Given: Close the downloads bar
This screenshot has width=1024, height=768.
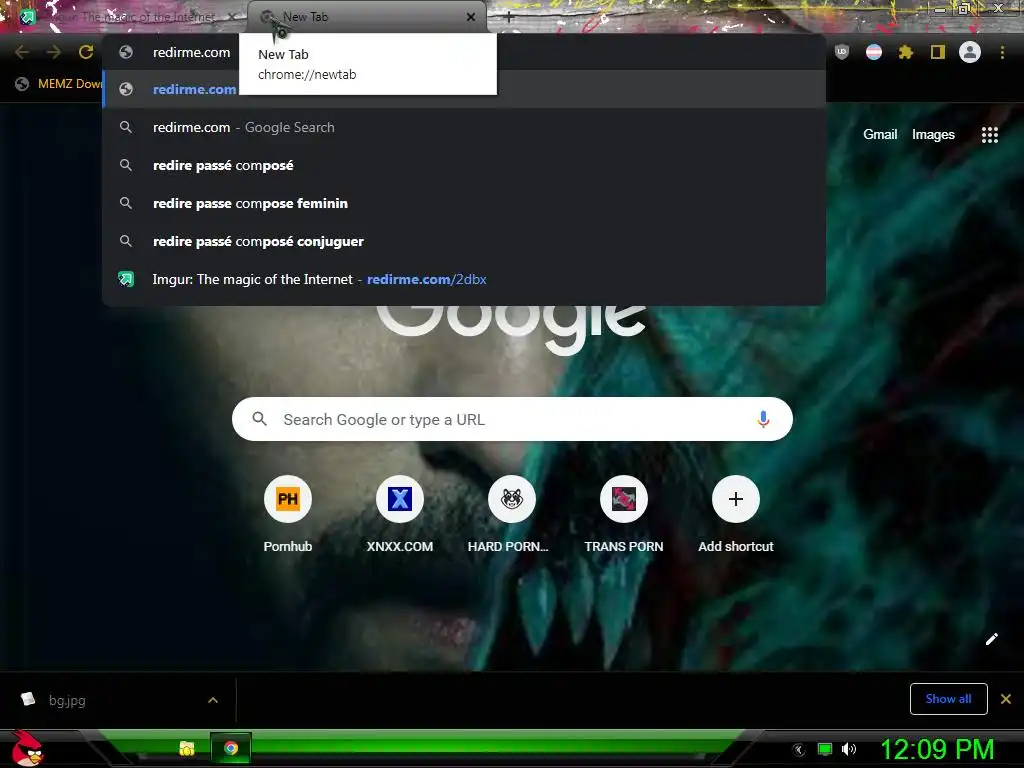Looking at the screenshot, I should 1006,699.
